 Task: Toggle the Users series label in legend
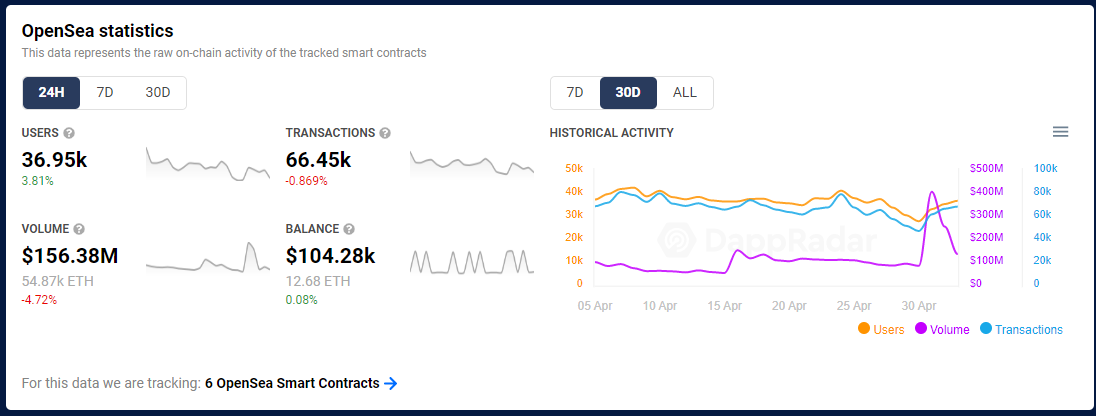click(x=888, y=329)
